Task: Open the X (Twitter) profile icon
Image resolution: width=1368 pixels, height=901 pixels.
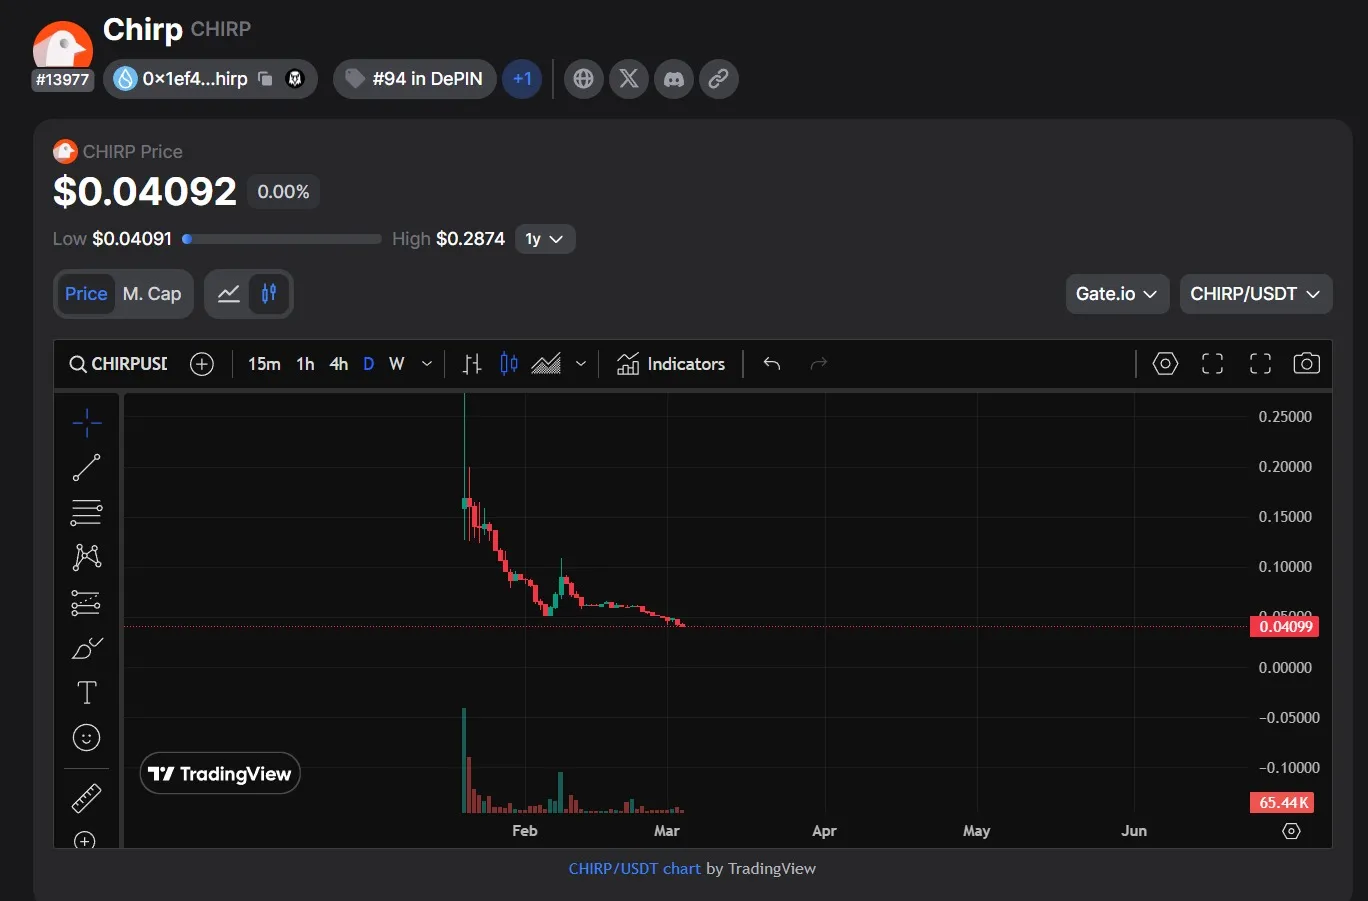Action: point(629,79)
